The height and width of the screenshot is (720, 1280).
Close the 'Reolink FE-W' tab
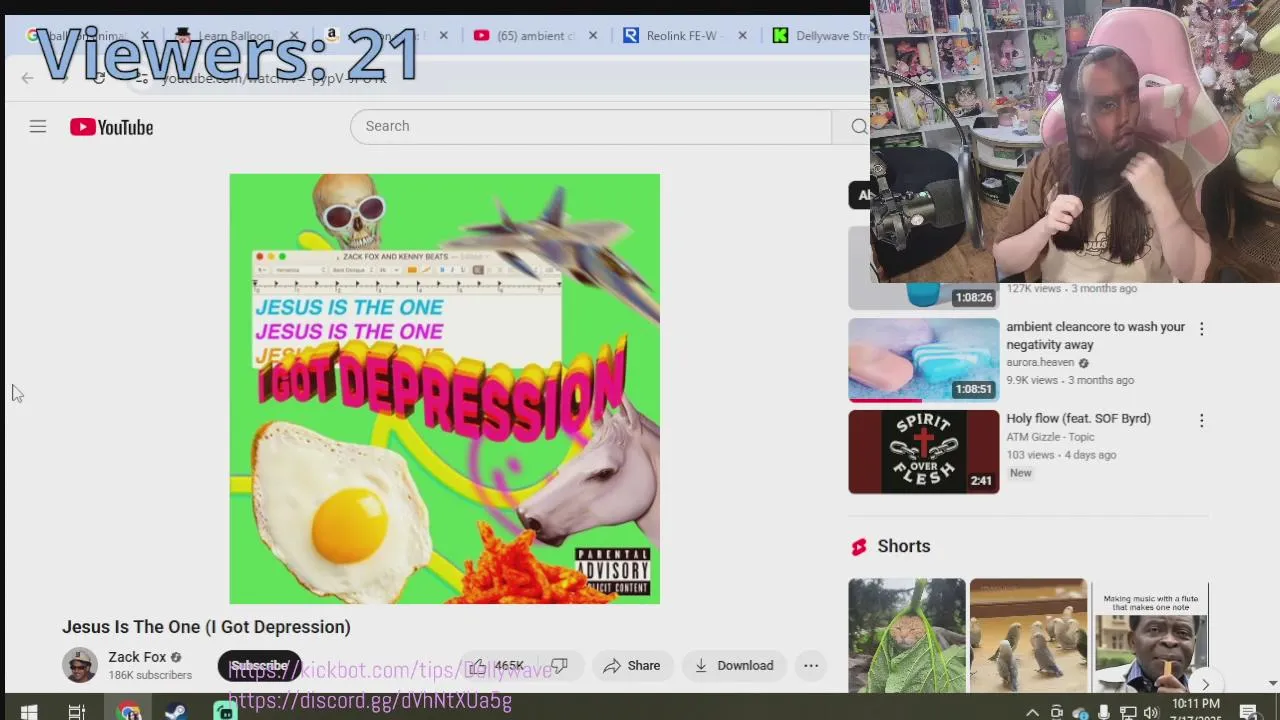(x=742, y=36)
